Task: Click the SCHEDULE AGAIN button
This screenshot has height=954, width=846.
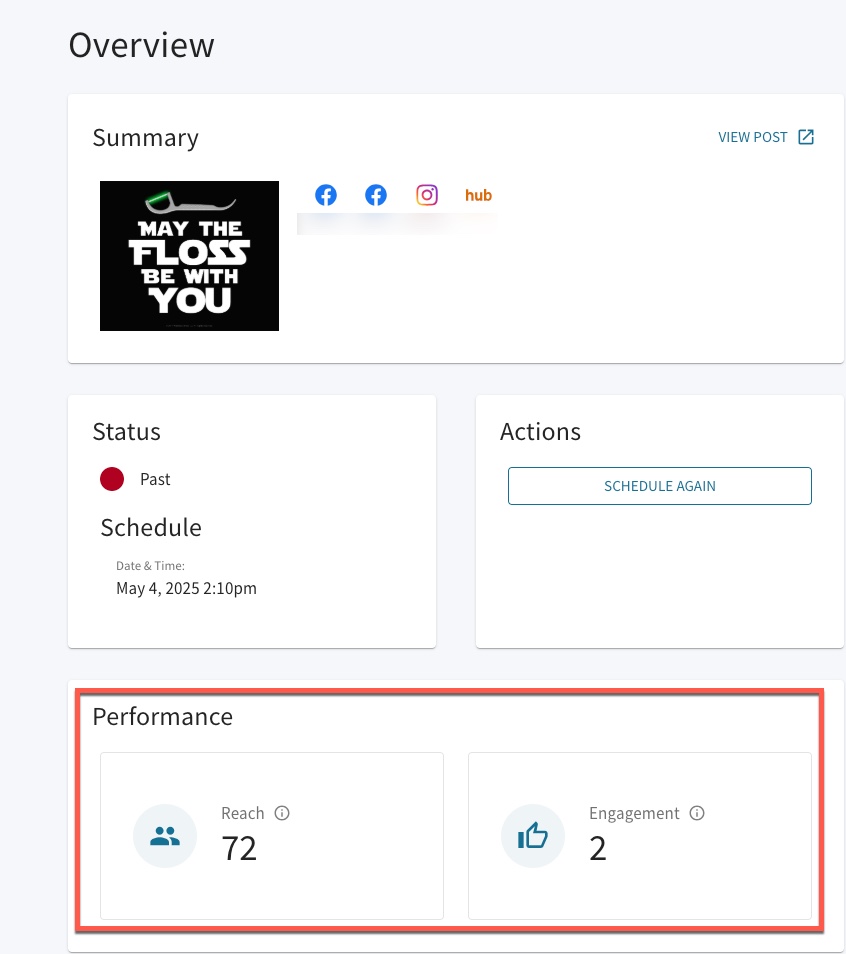Action: tap(660, 486)
